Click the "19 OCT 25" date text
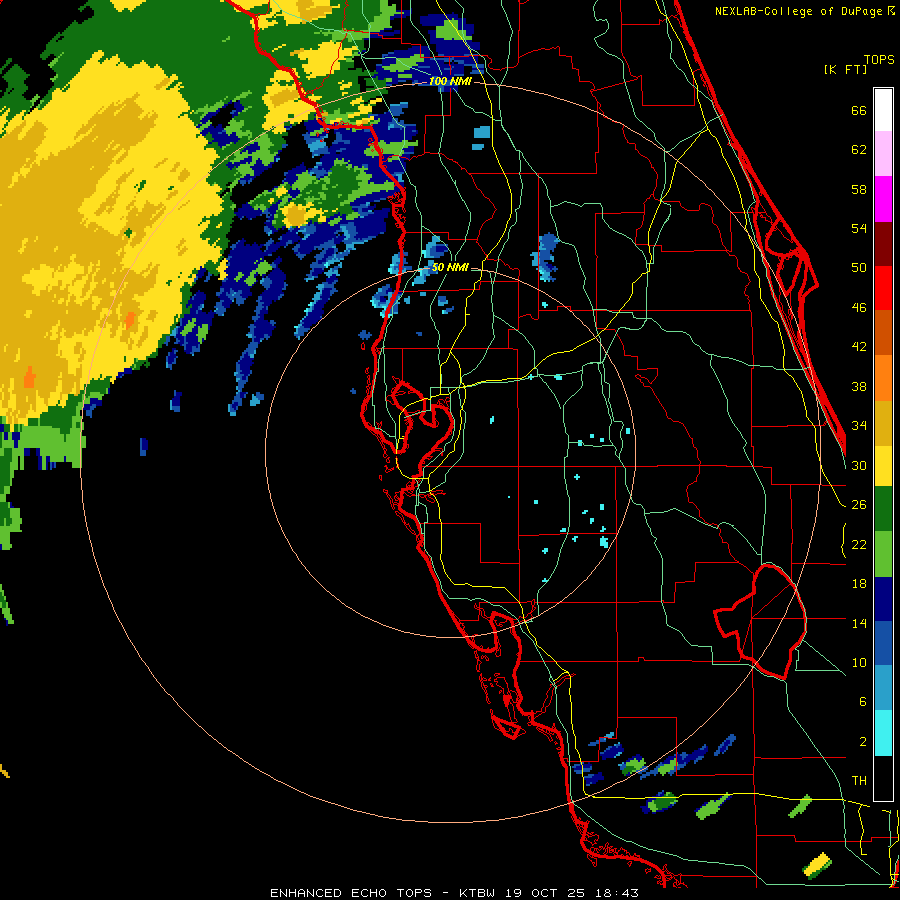The height and width of the screenshot is (900, 900). tap(545, 893)
